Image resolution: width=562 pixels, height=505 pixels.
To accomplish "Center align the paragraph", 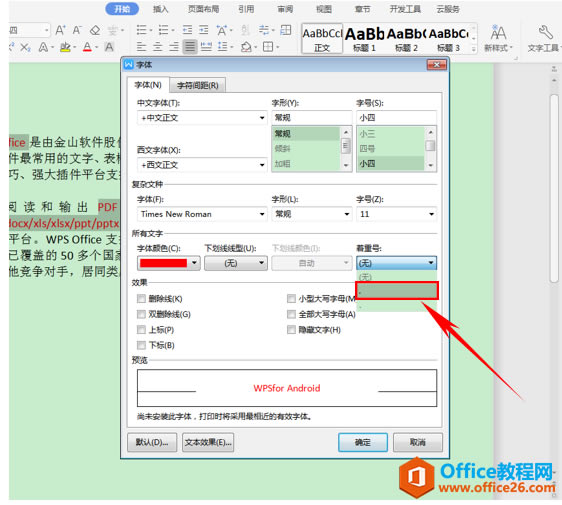I will pos(158,47).
